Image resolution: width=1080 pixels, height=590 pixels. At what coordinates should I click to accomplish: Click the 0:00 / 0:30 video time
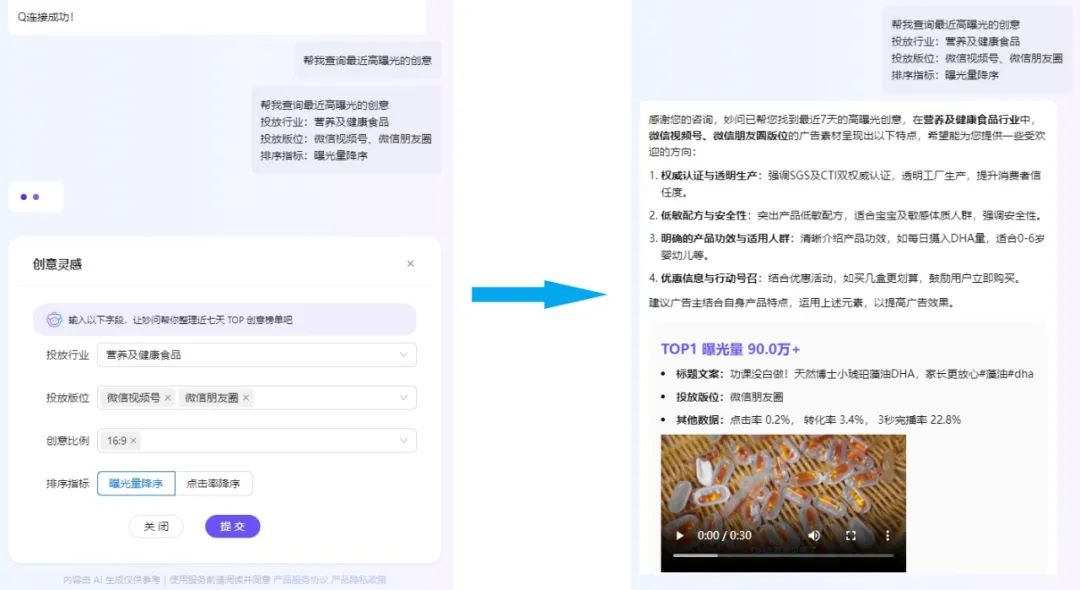(725, 536)
